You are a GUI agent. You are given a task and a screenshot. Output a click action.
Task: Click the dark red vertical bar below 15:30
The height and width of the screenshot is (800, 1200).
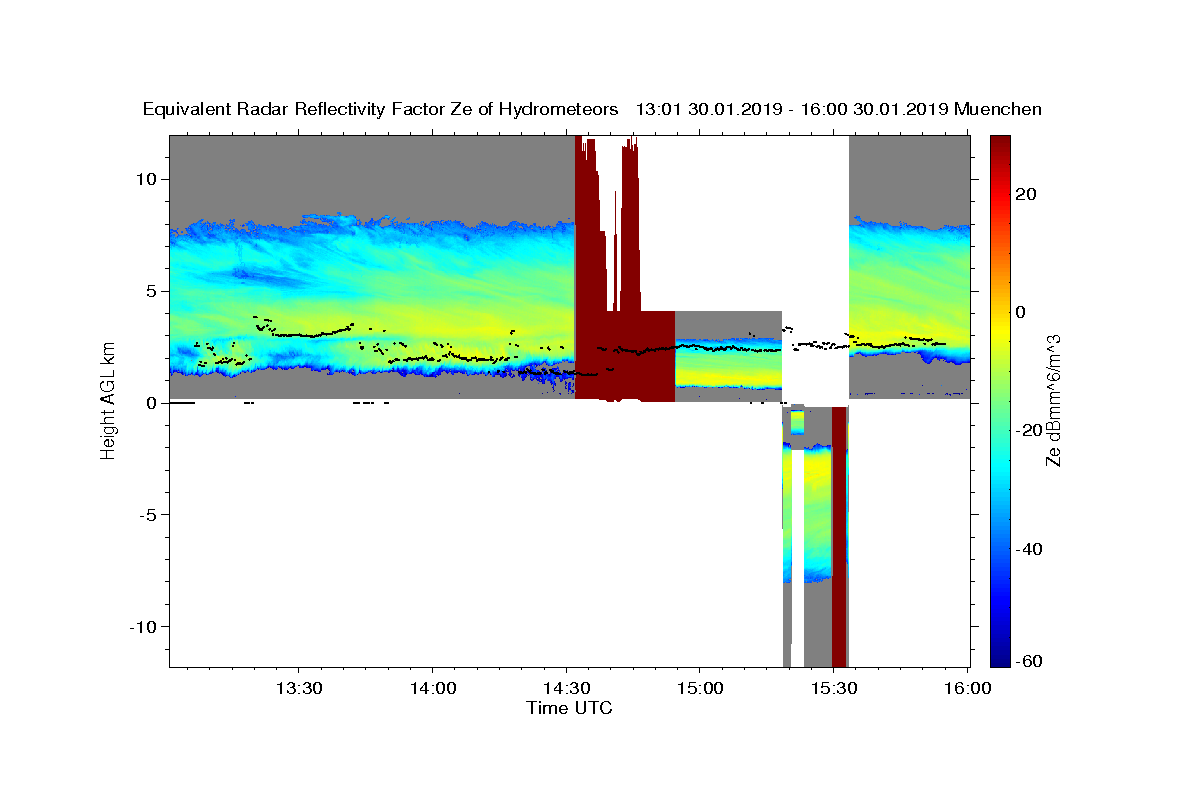click(x=839, y=536)
